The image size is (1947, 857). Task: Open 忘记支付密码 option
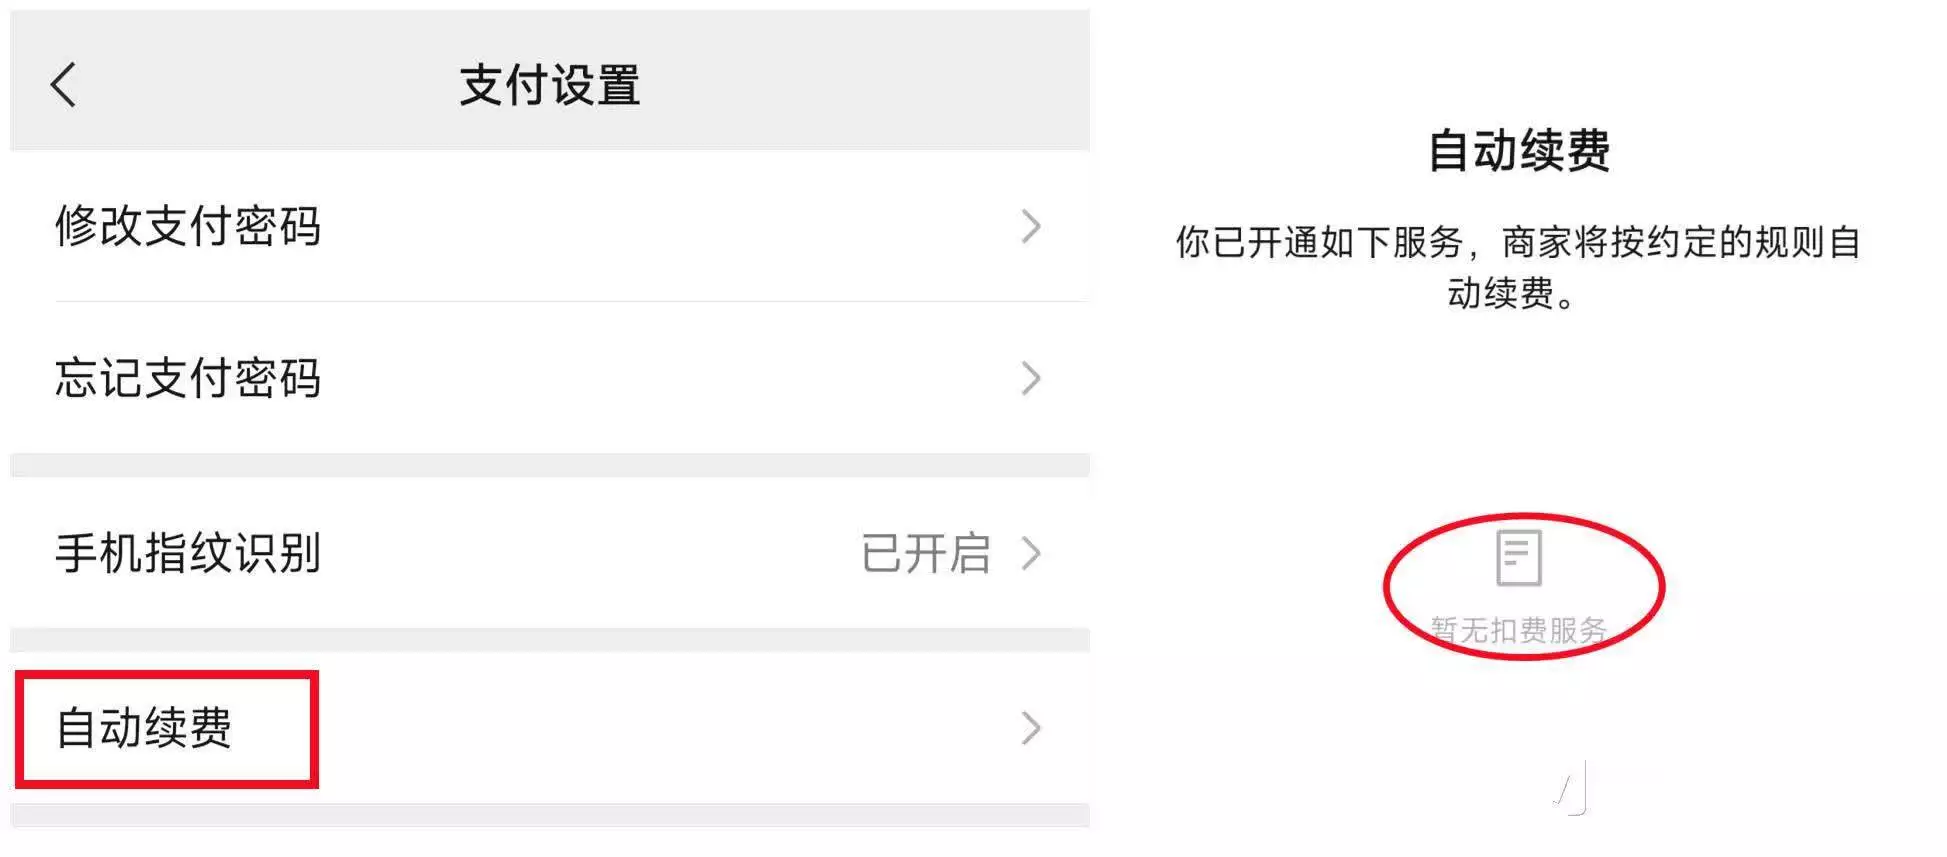click(550, 378)
